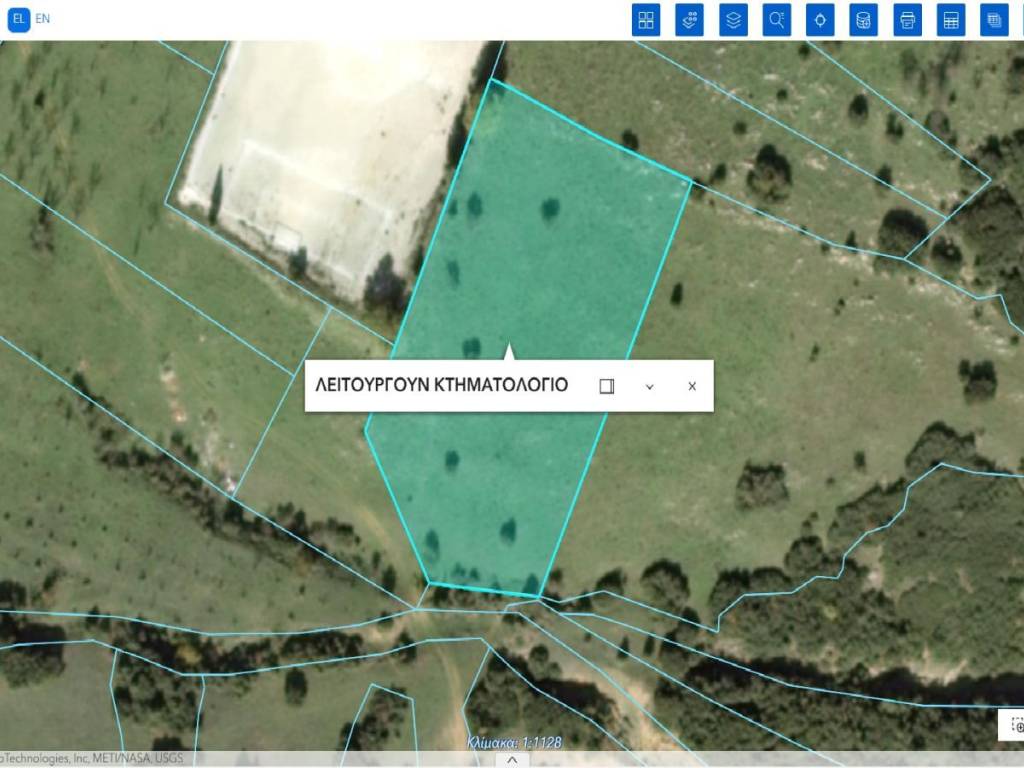The height and width of the screenshot is (768, 1024).
Task: Open the add data database icon
Action: click(864, 20)
